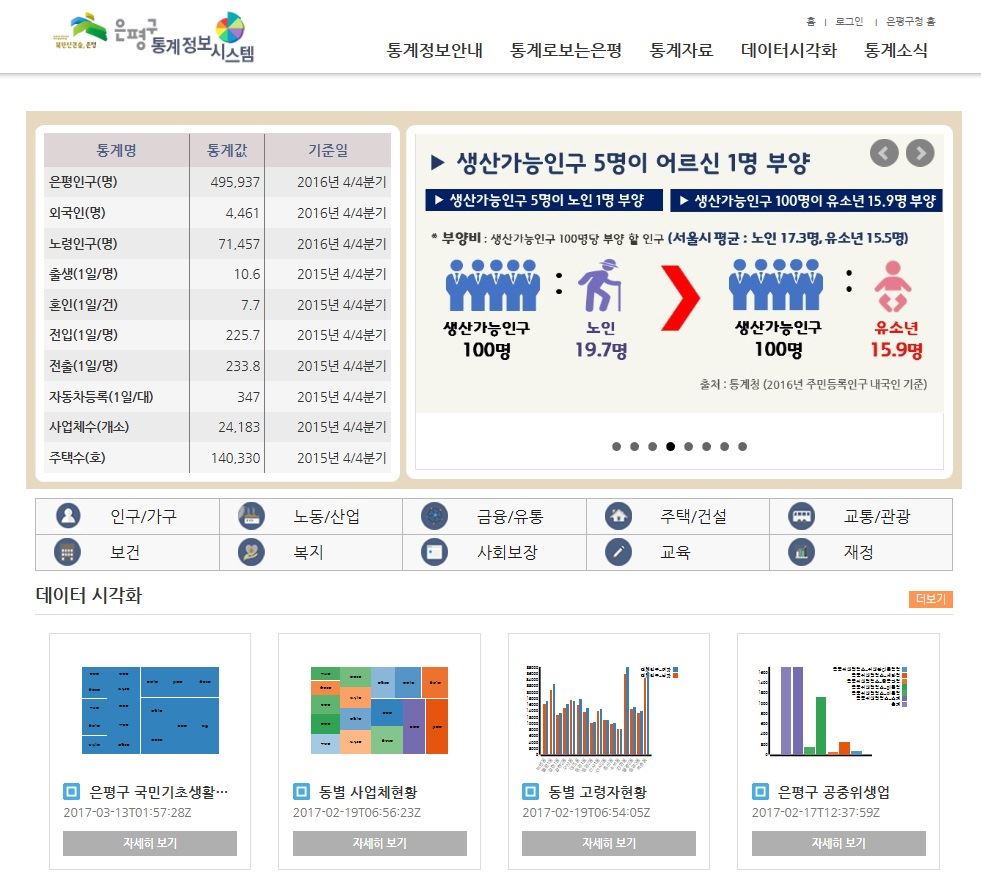Image resolution: width=981 pixels, height=875 pixels.
Task: Click the 더보기 button
Action: [930, 597]
